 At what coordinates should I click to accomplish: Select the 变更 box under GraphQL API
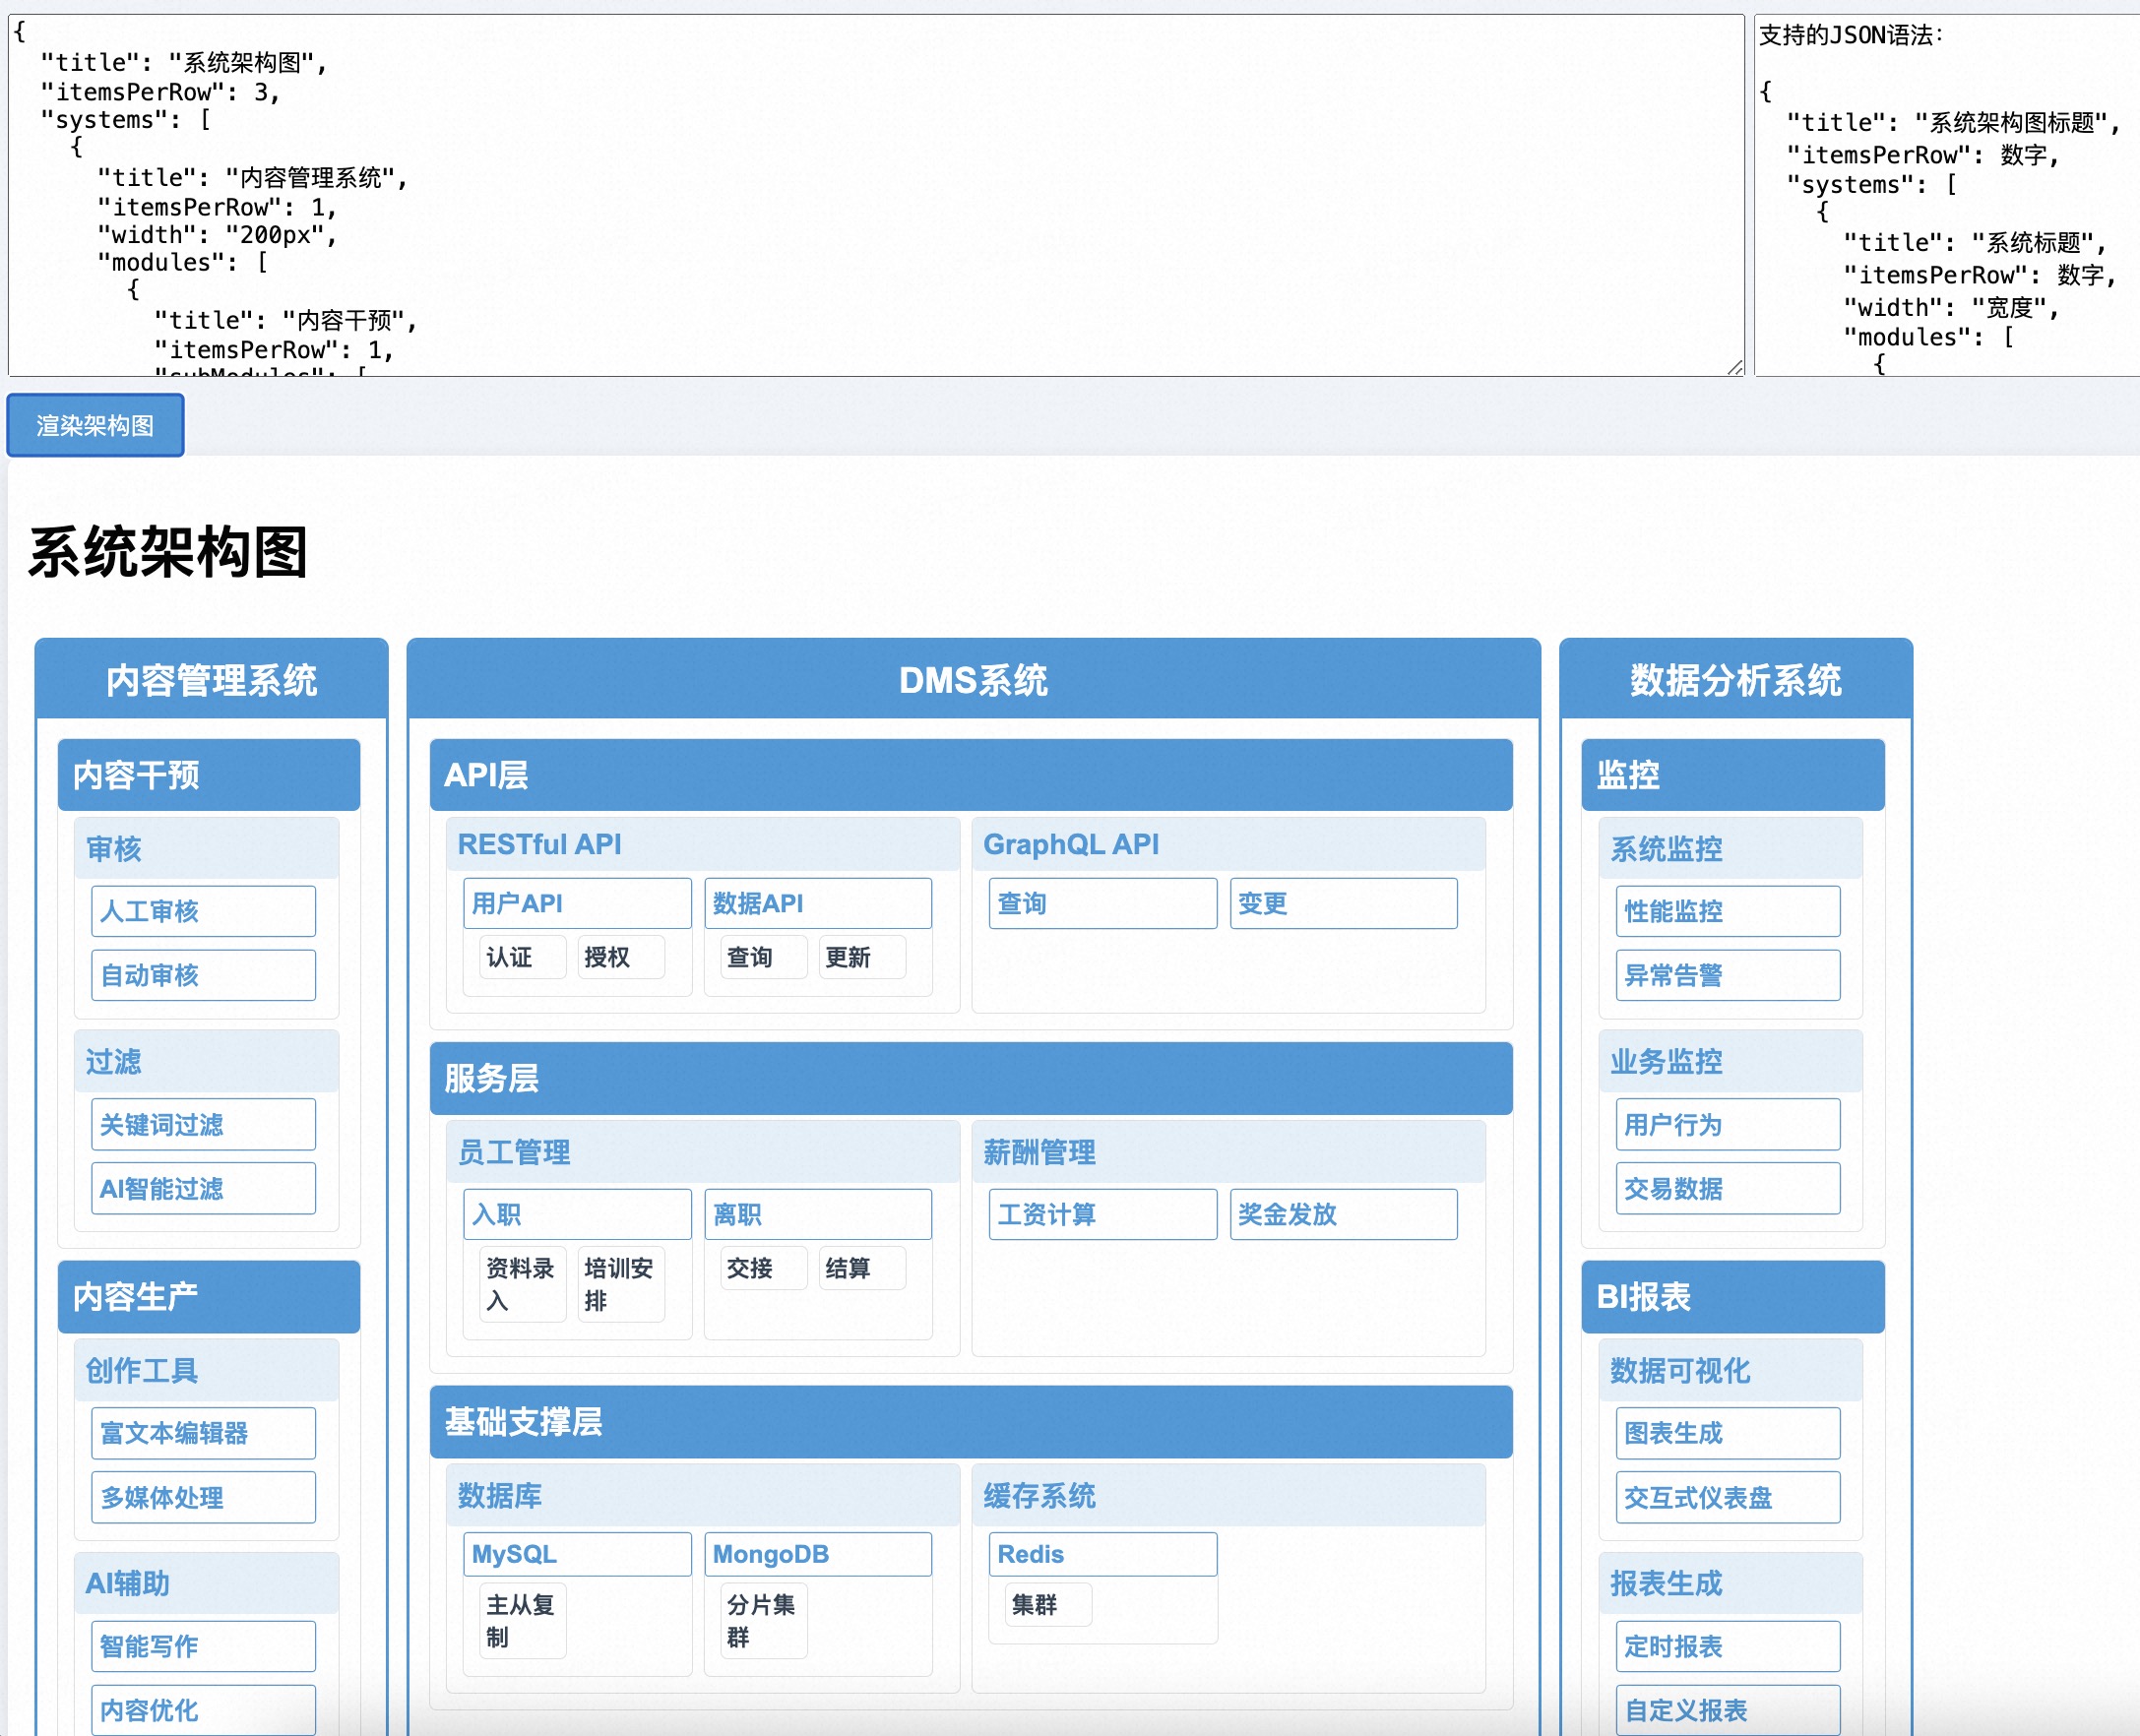1344,904
